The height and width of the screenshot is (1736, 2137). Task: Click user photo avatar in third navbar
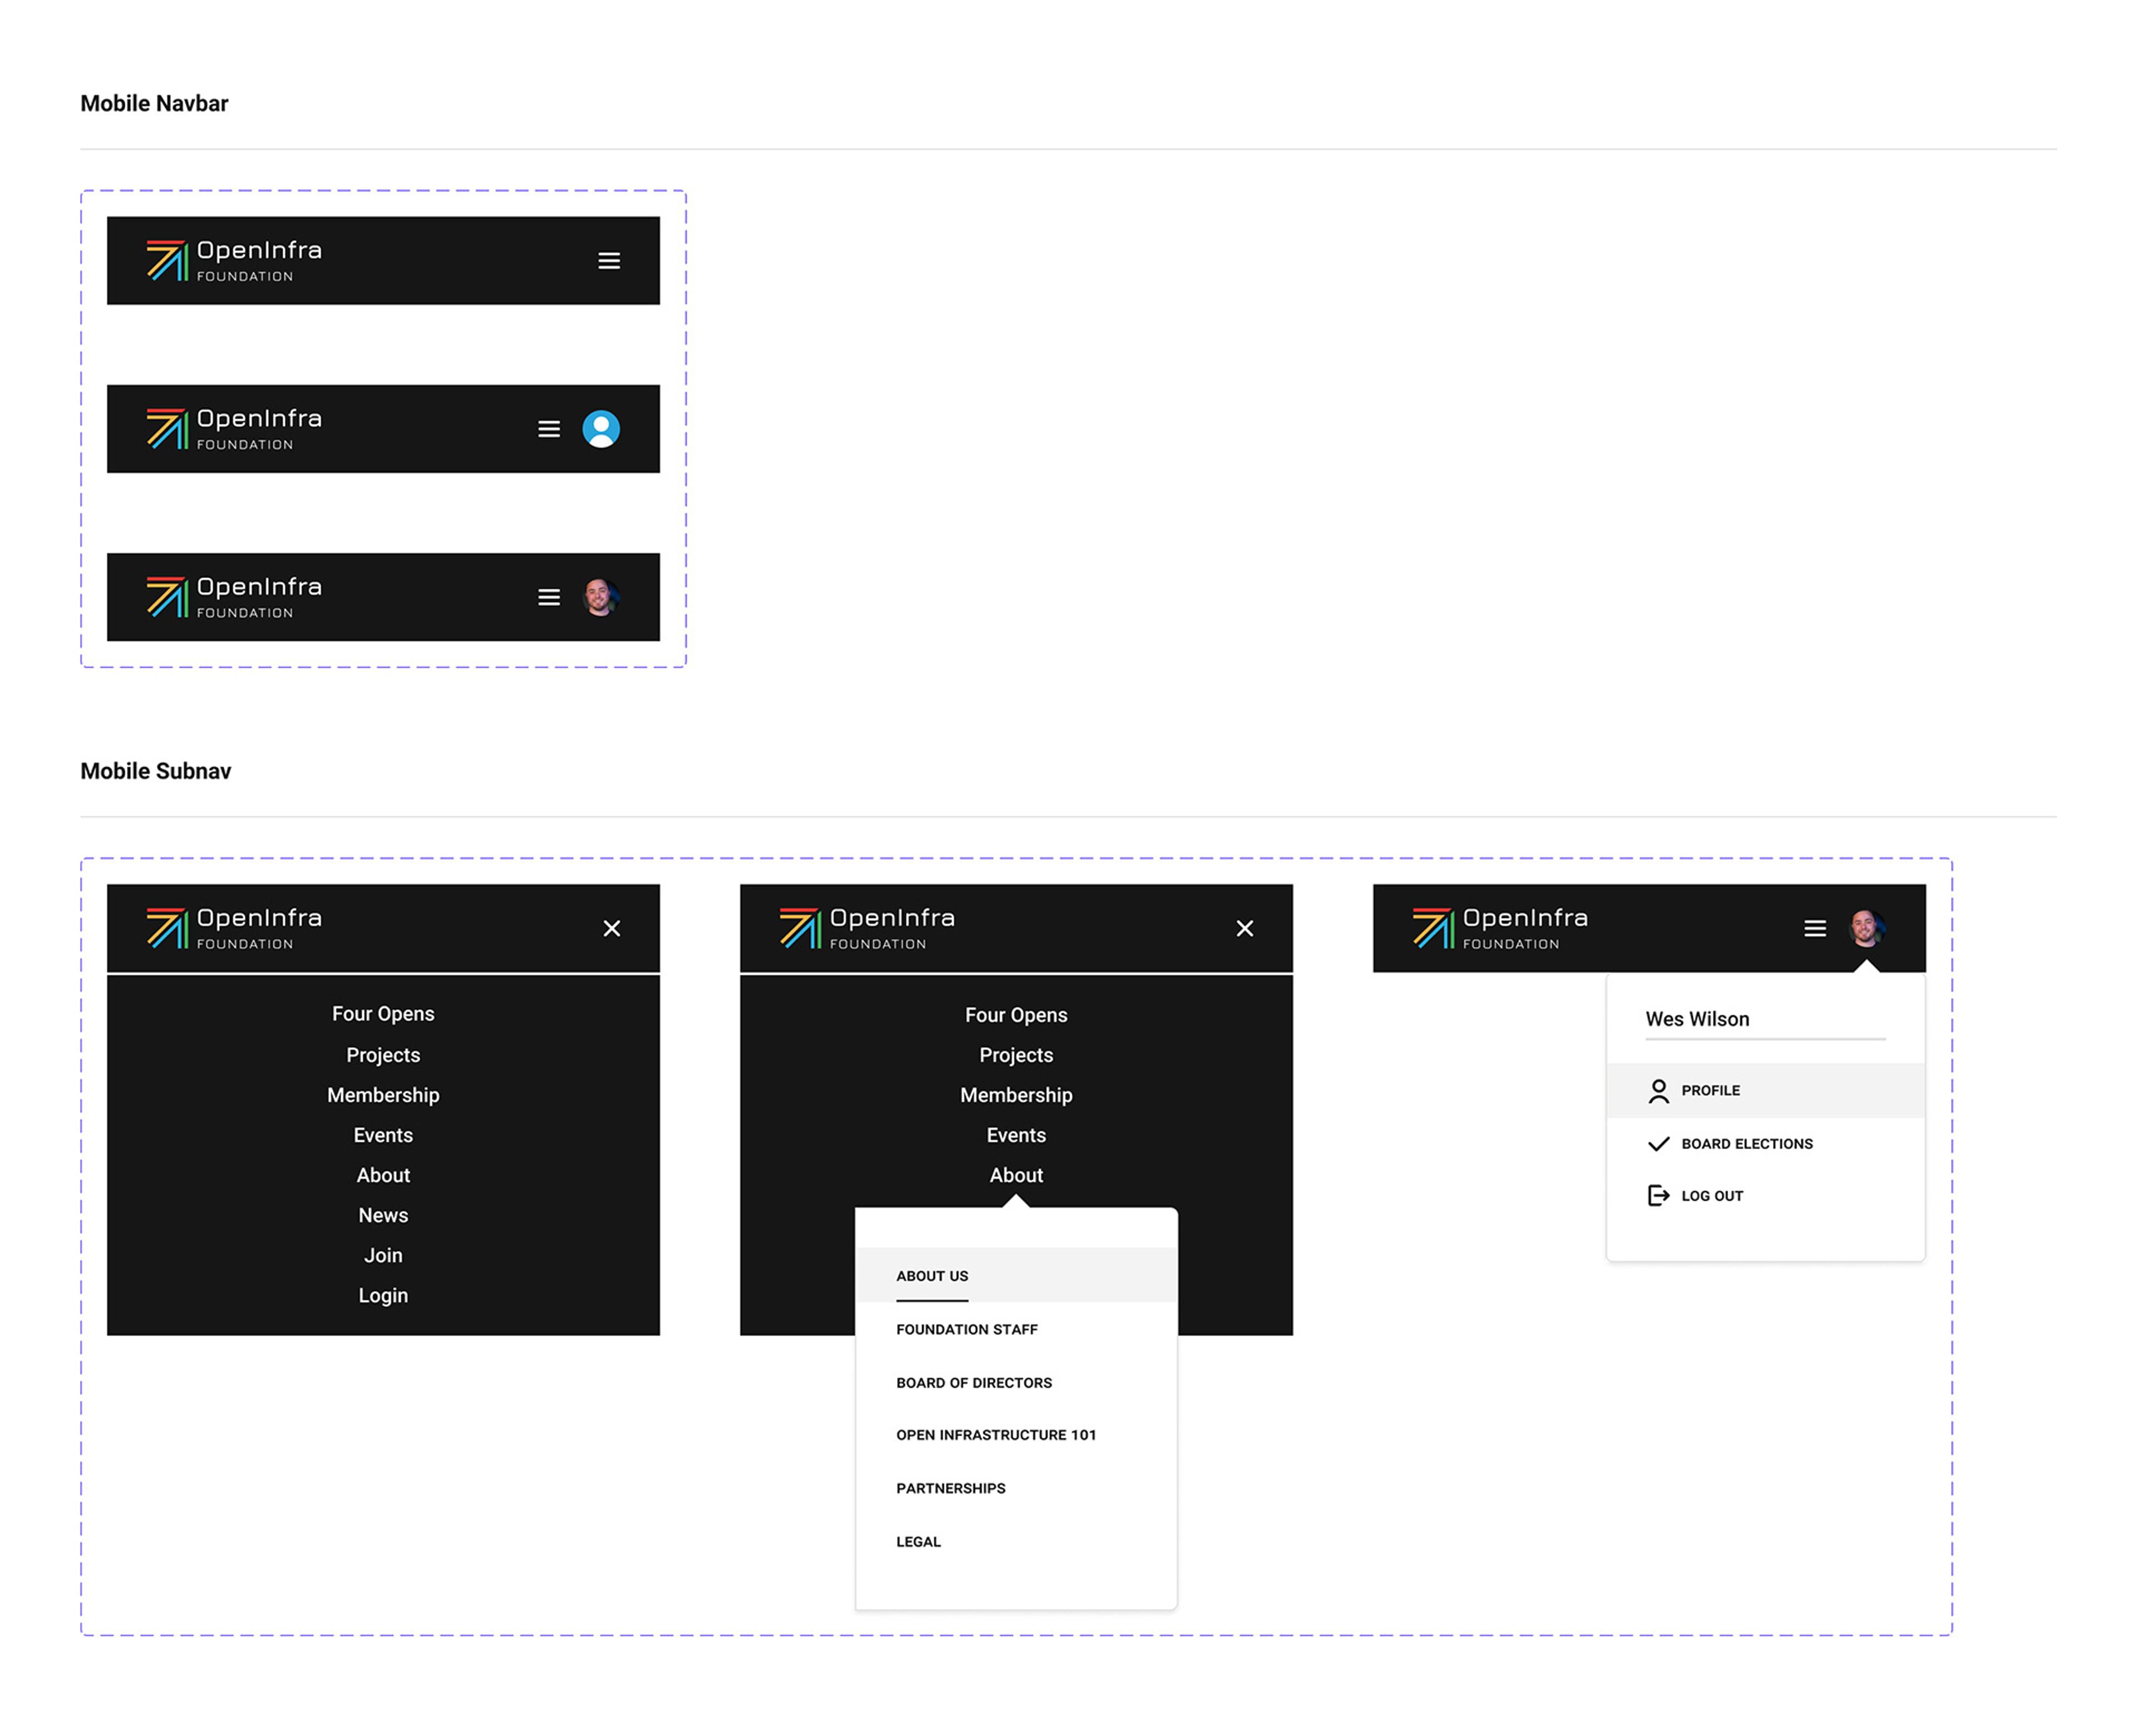click(600, 597)
